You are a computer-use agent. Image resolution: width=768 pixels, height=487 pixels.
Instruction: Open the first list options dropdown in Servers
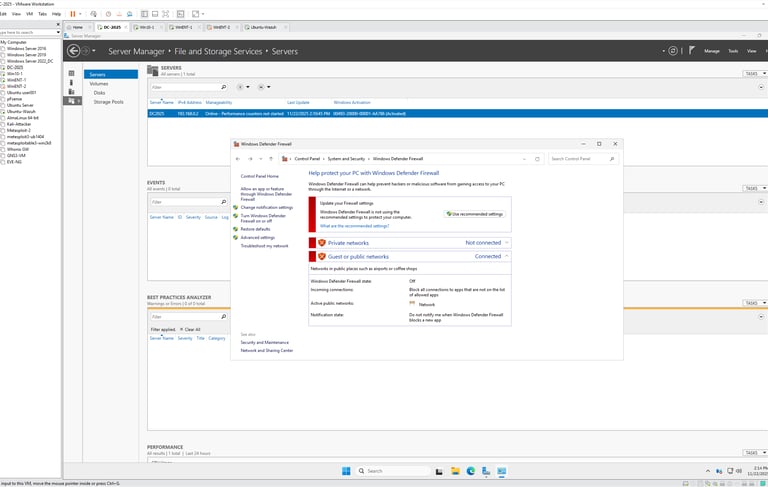coord(243,87)
